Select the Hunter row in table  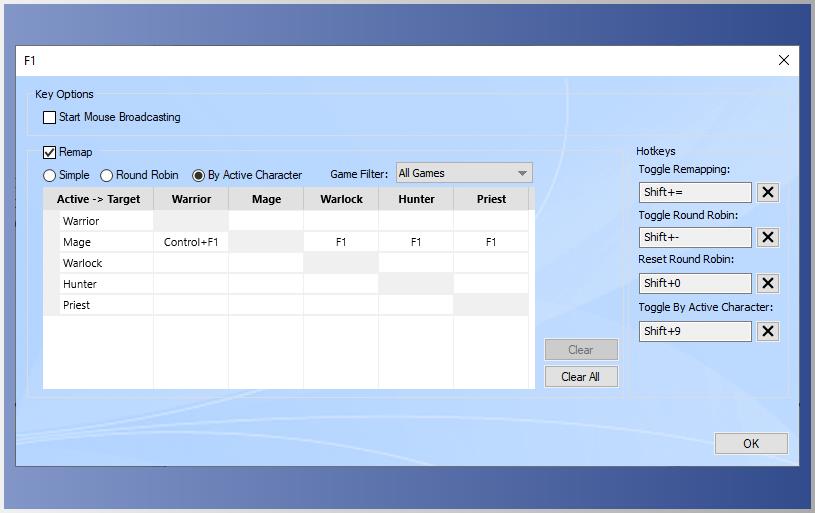(80, 284)
